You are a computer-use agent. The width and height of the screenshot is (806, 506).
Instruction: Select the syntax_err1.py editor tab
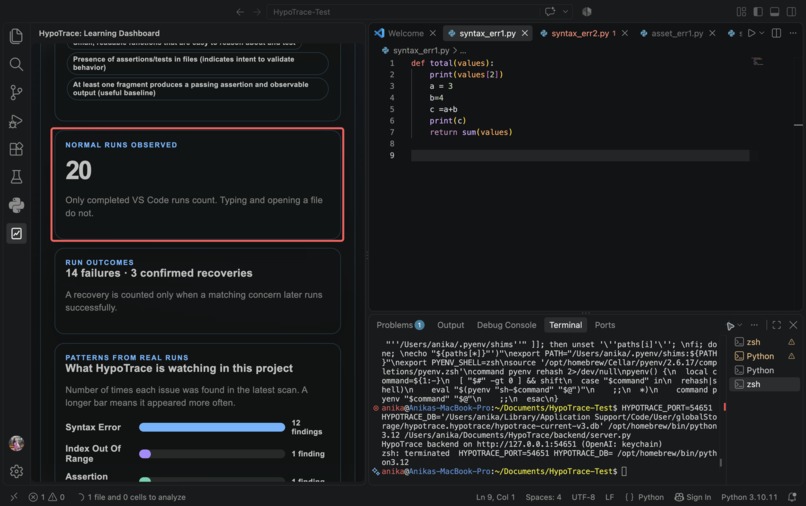tap(487, 33)
